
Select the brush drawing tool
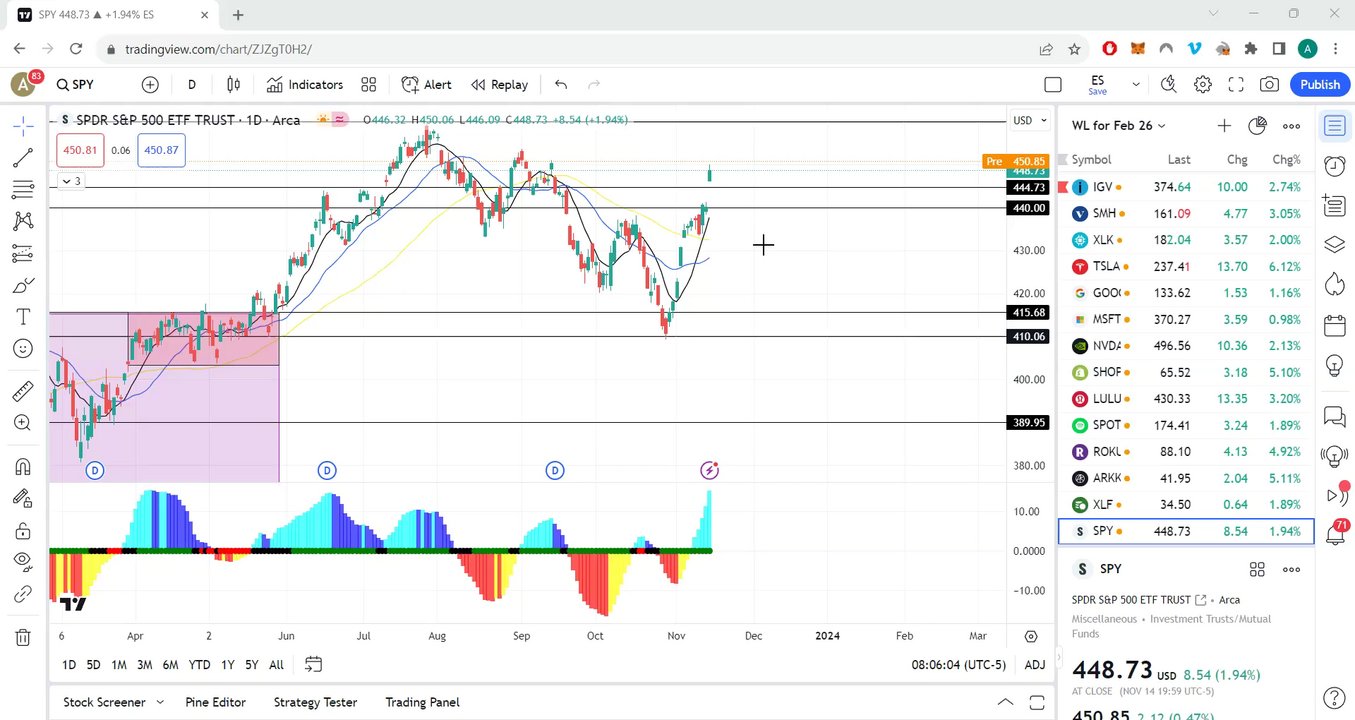coord(23,285)
